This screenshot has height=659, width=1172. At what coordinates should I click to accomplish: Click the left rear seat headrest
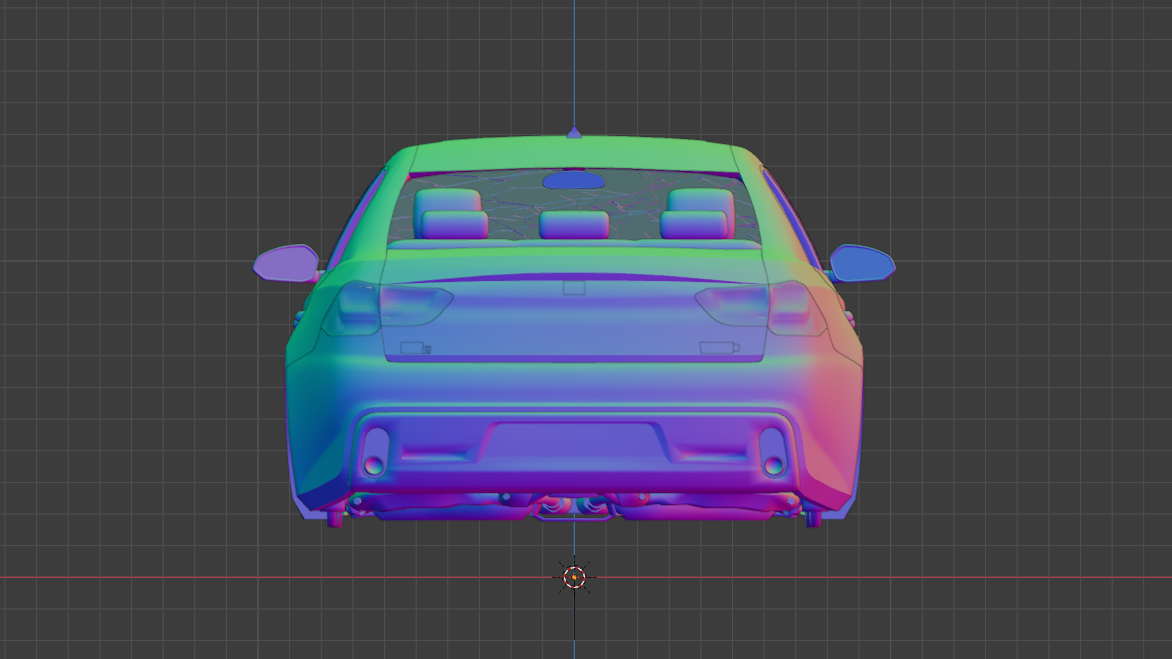tap(454, 225)
